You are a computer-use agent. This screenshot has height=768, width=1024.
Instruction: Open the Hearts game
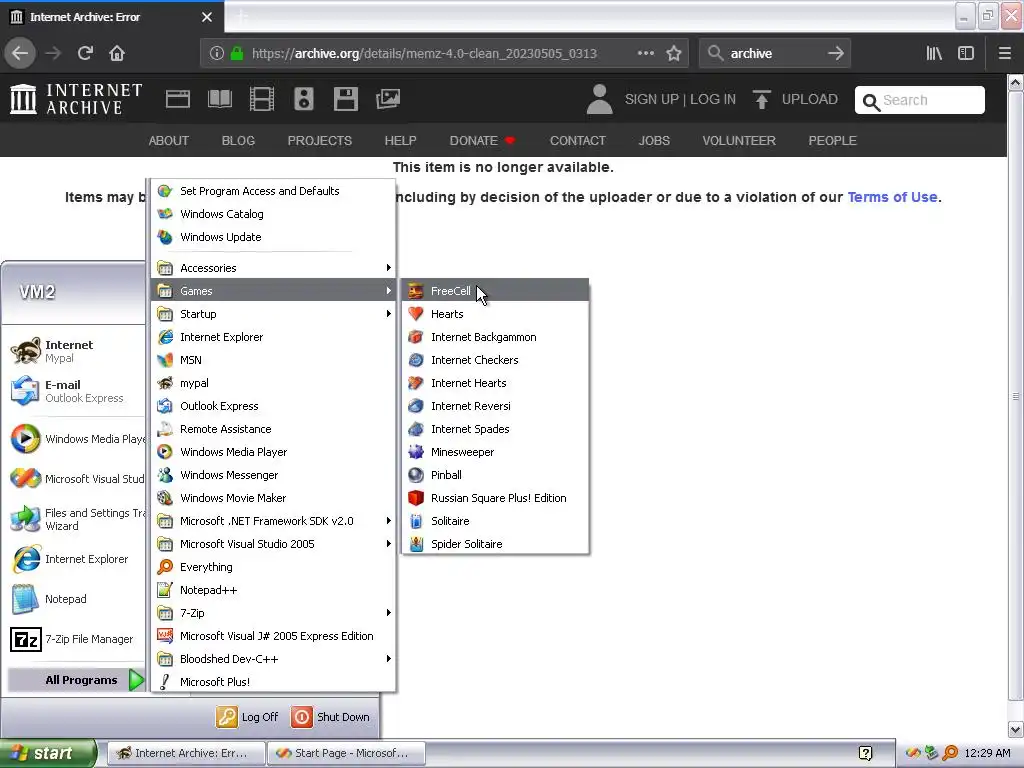pyautogui.click(x=495, y=314)
